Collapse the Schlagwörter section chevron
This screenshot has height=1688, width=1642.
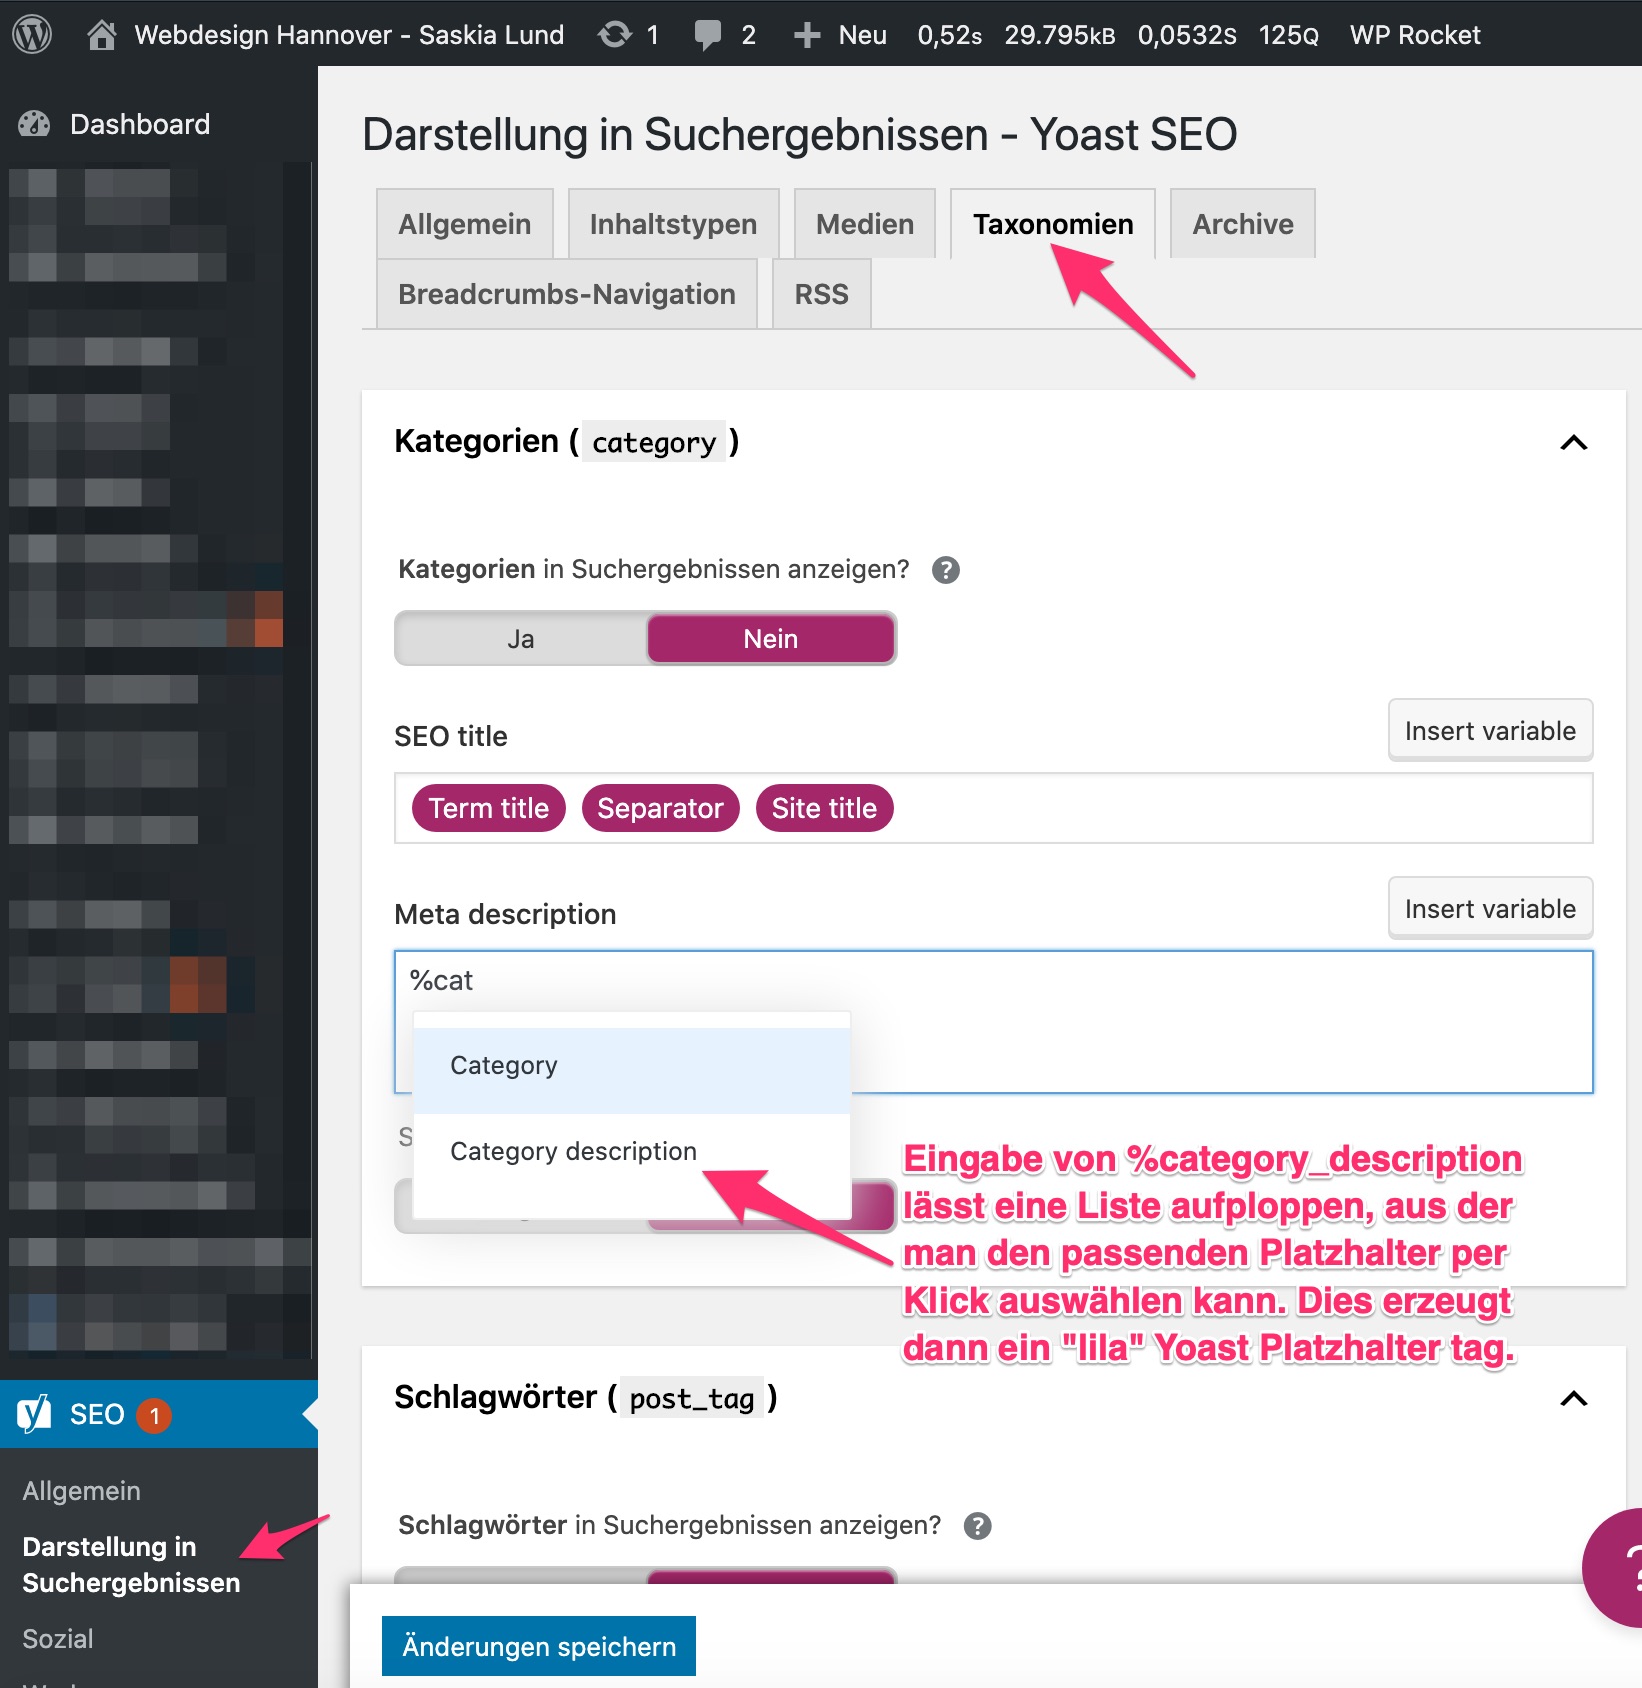[x=1573, y=1398]
